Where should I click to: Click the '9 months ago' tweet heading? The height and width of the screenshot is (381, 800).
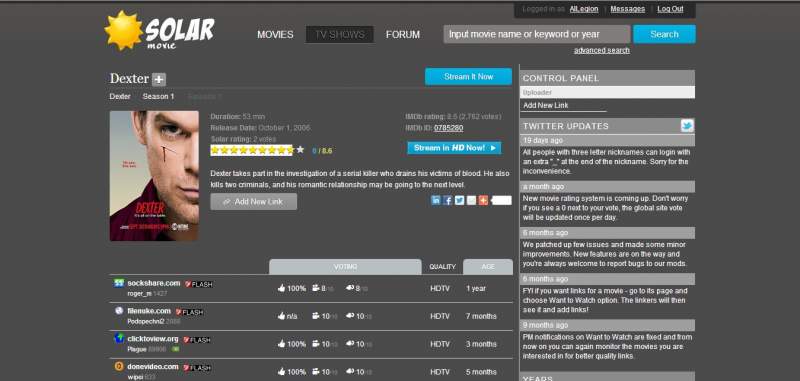[607, 325]
